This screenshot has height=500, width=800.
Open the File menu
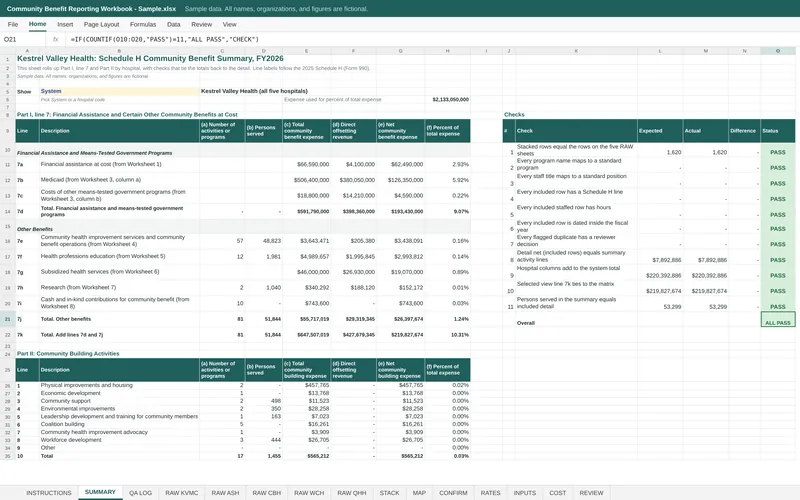13,24
